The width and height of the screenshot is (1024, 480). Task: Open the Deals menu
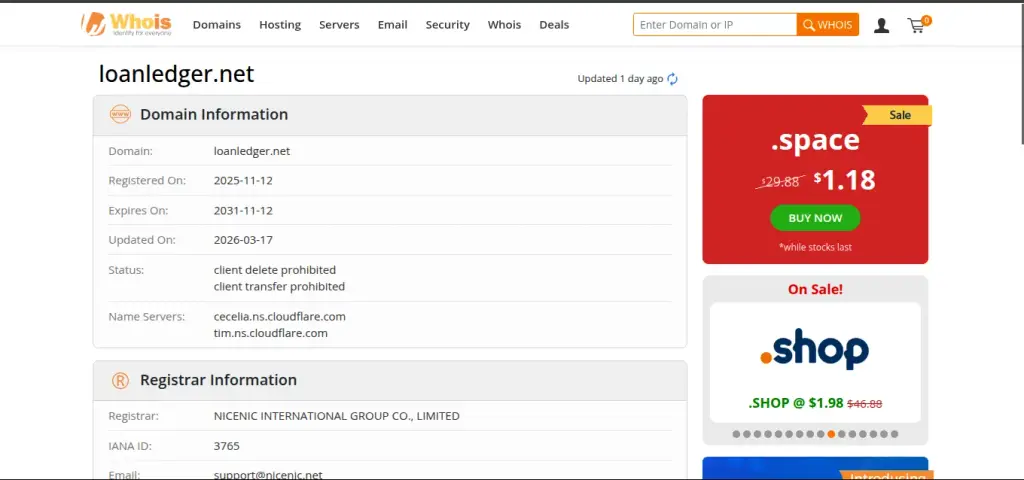pos(554,25)
